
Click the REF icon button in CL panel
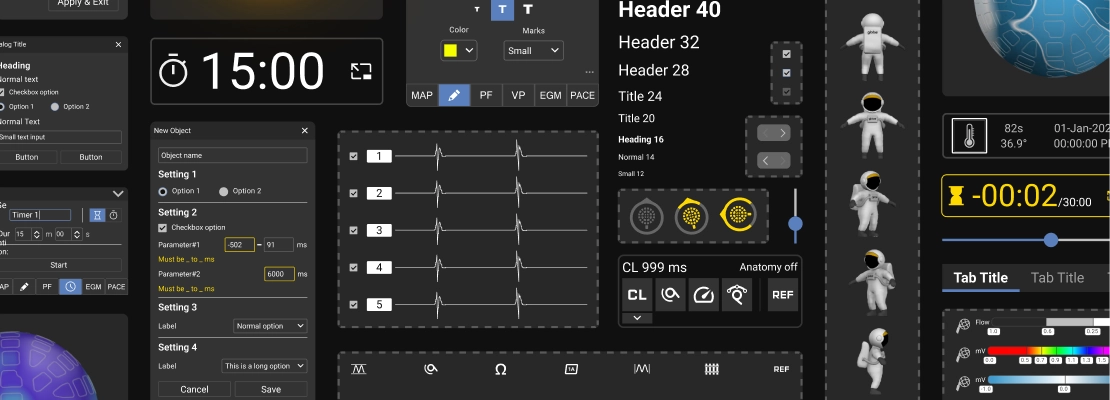pos(783,294)
